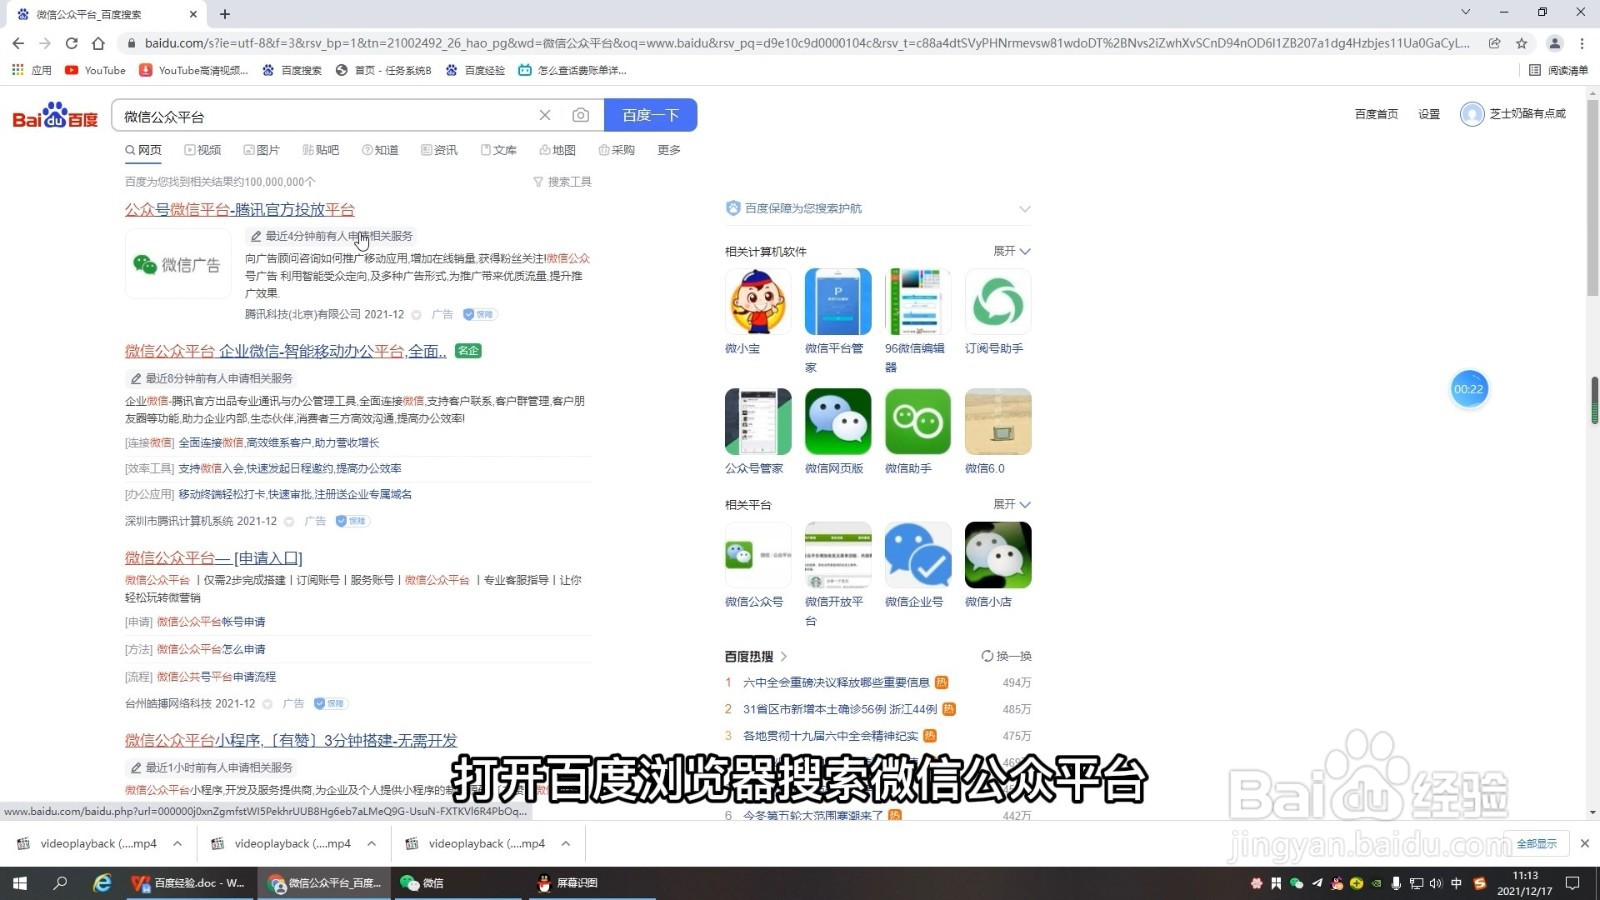Open hot search 六中全会重磅决议释放哪些重要信息
Screen dimensions: 1600x900
tap(836, 682)
